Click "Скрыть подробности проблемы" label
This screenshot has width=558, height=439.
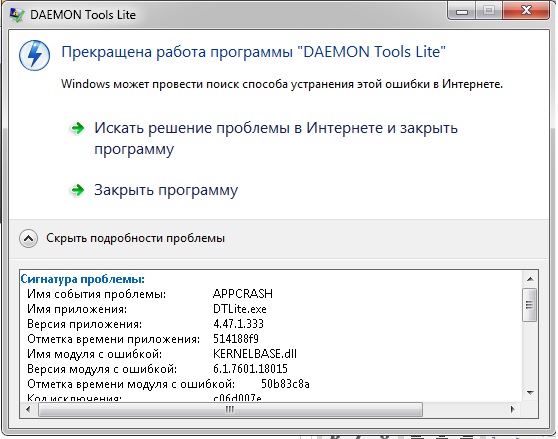coord(136,238)
